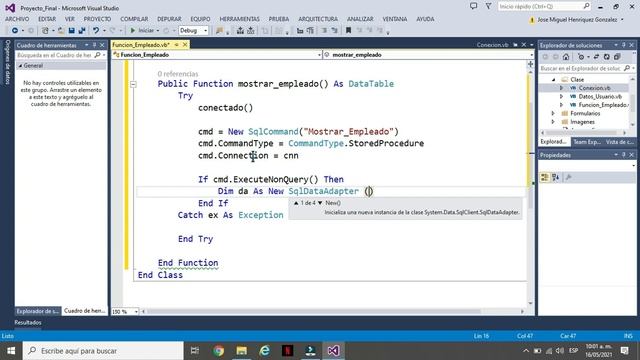The height and width of the screenshot is (360, 640).
Task: Switch to the Team Explorer tab
Action: (587, 142)
